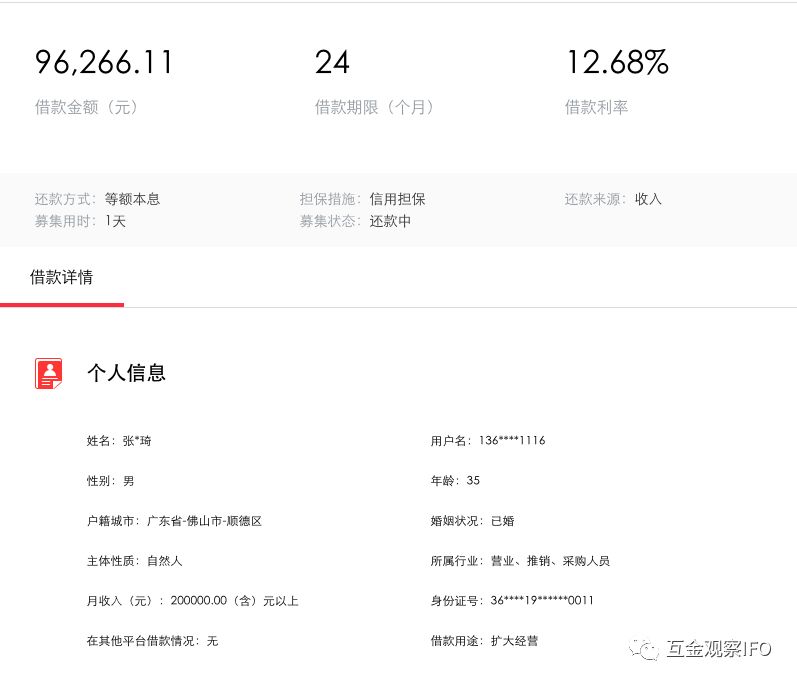Select the 还款方式 等额本息 text
Screen dimensions: 797x683
97,199
